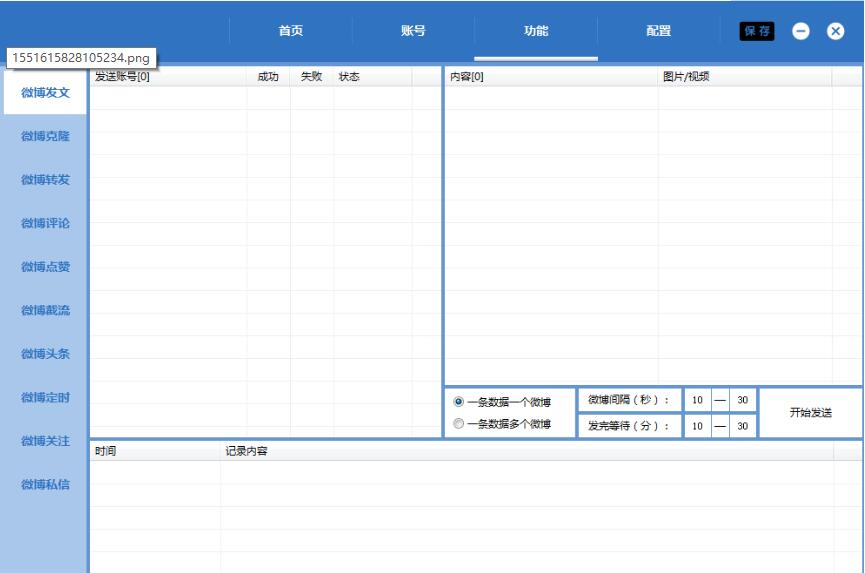
Task: Click the 记录内容 log column header
Action: 527,451
